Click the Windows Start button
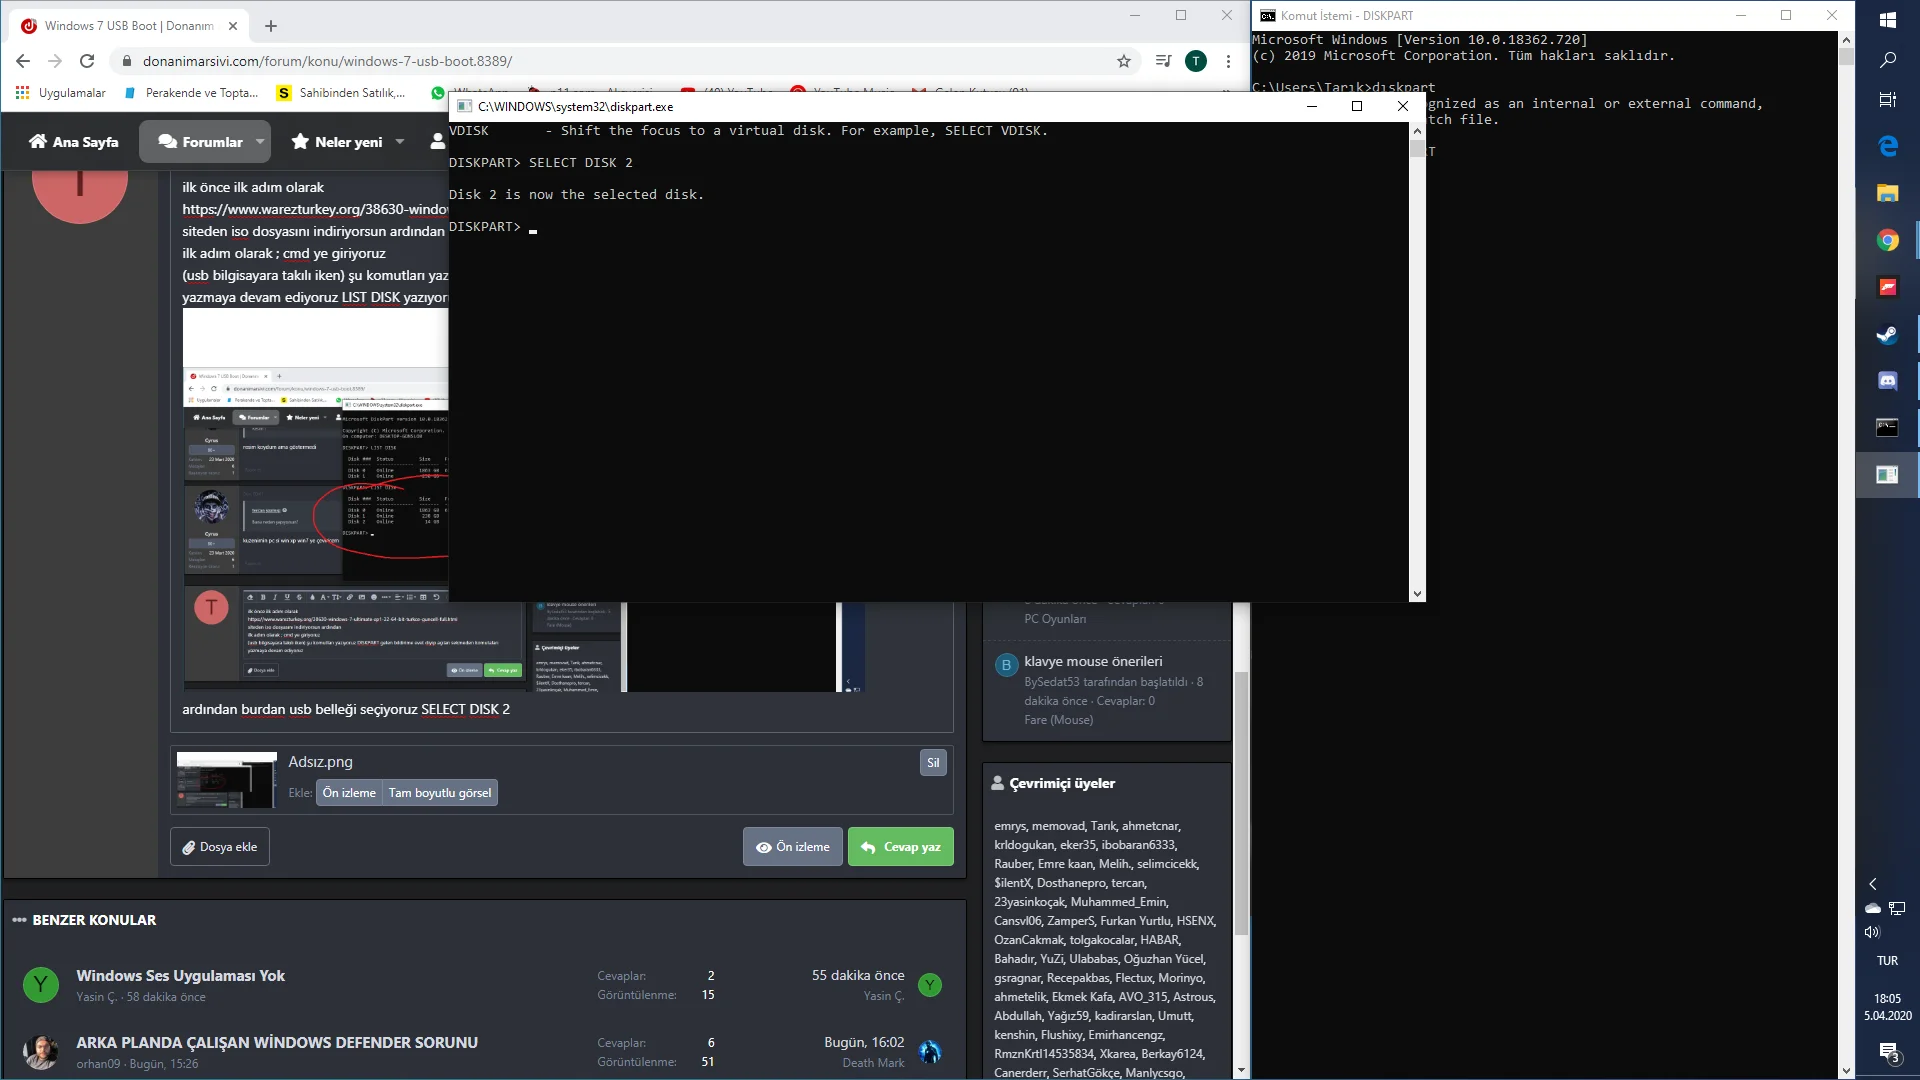Screen dimensions: 1920x1080 pyautogui.click(x=1887, y=19)
